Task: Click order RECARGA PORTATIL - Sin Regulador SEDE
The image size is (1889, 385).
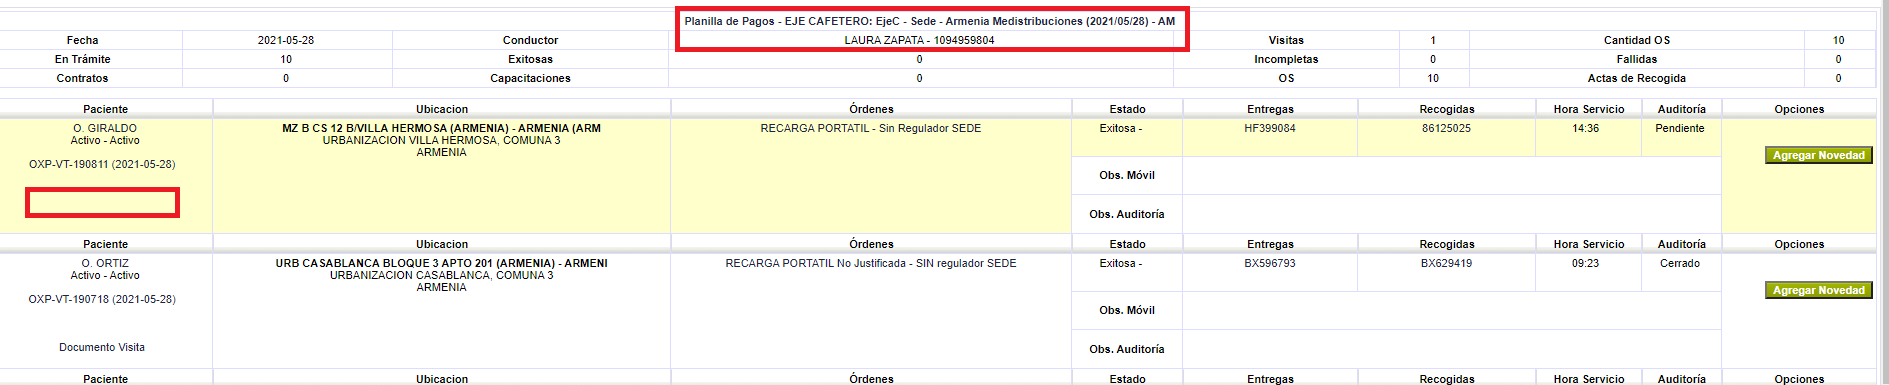Action: click(x=871, y=128)
